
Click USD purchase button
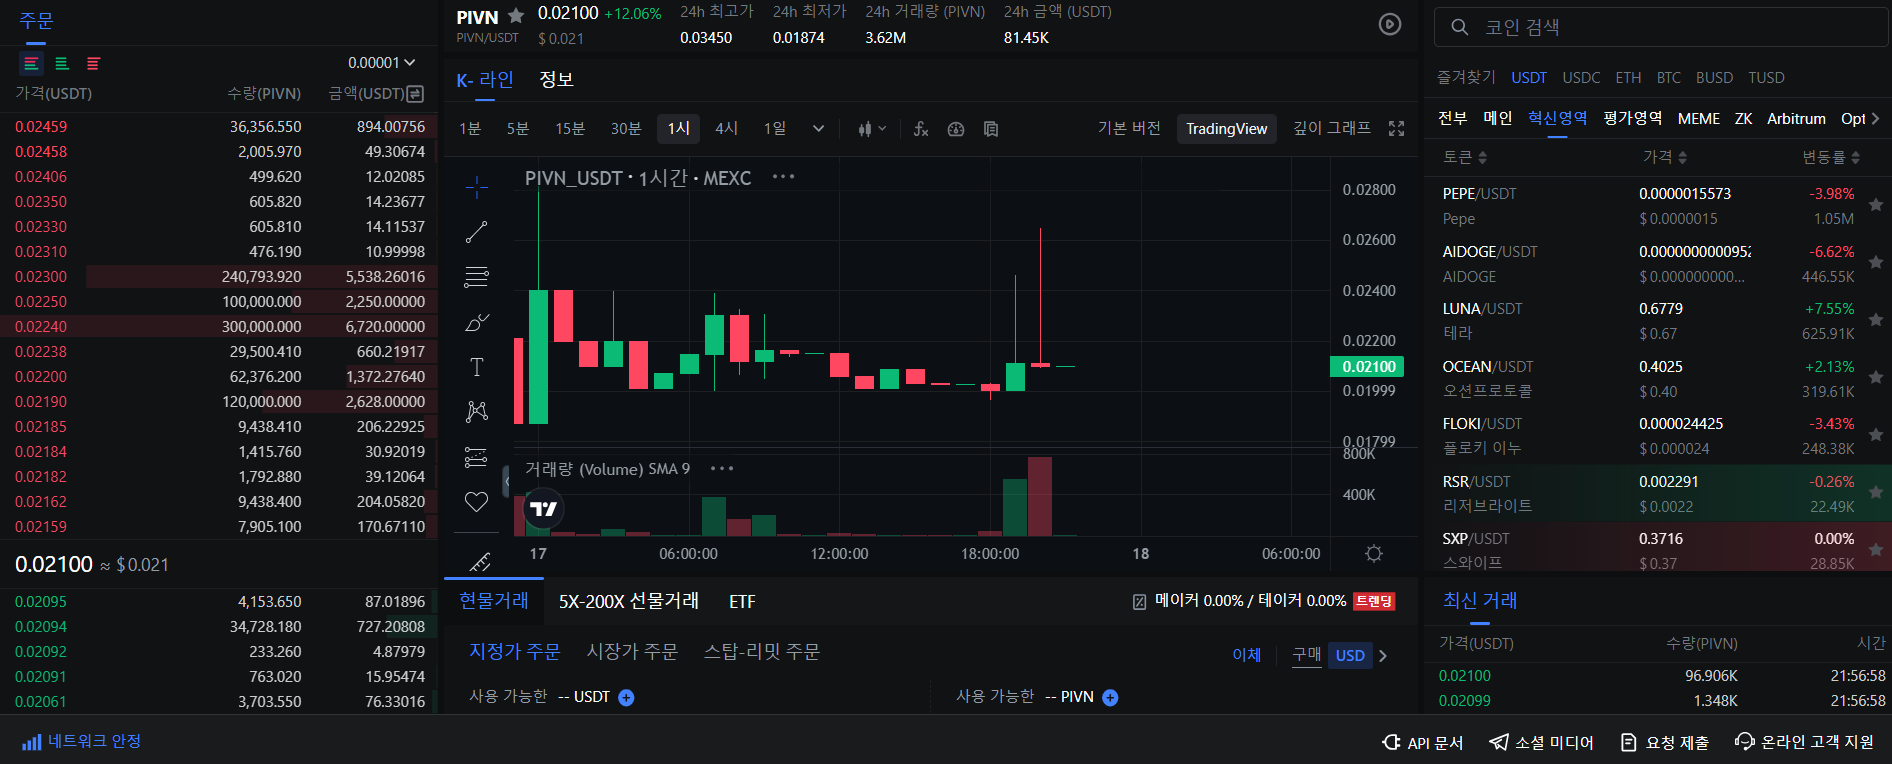tap(1350, 656)
